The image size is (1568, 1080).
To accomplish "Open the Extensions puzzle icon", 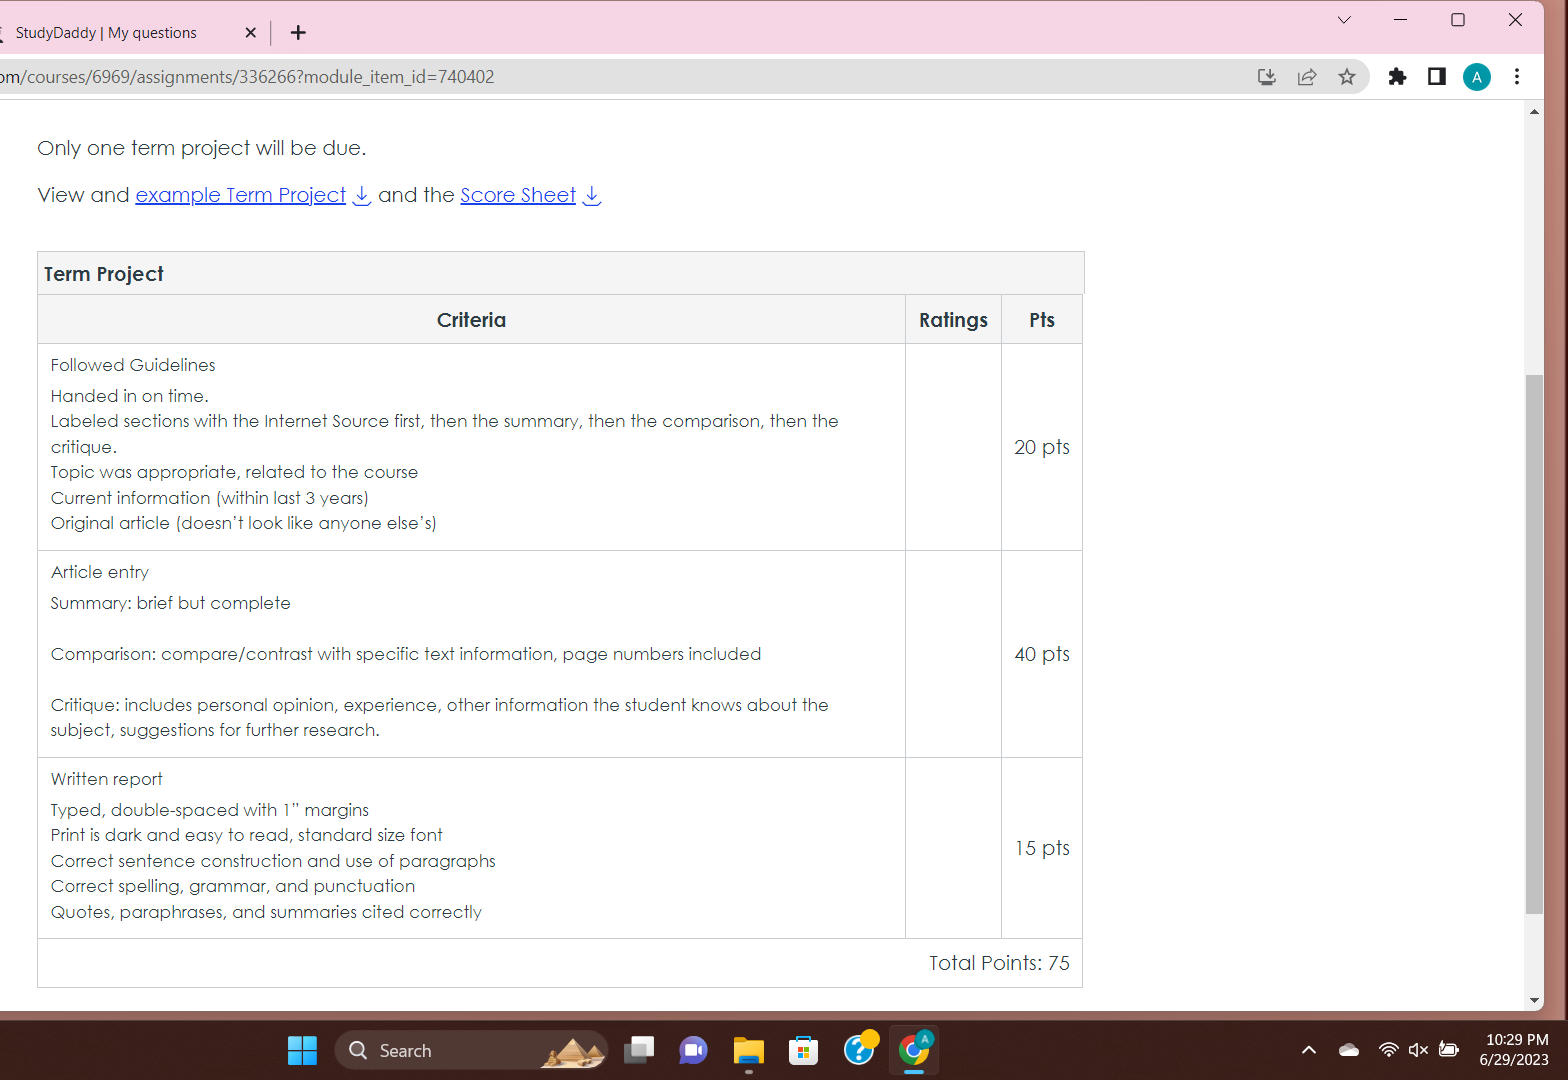I will [x=1397, y=77].
